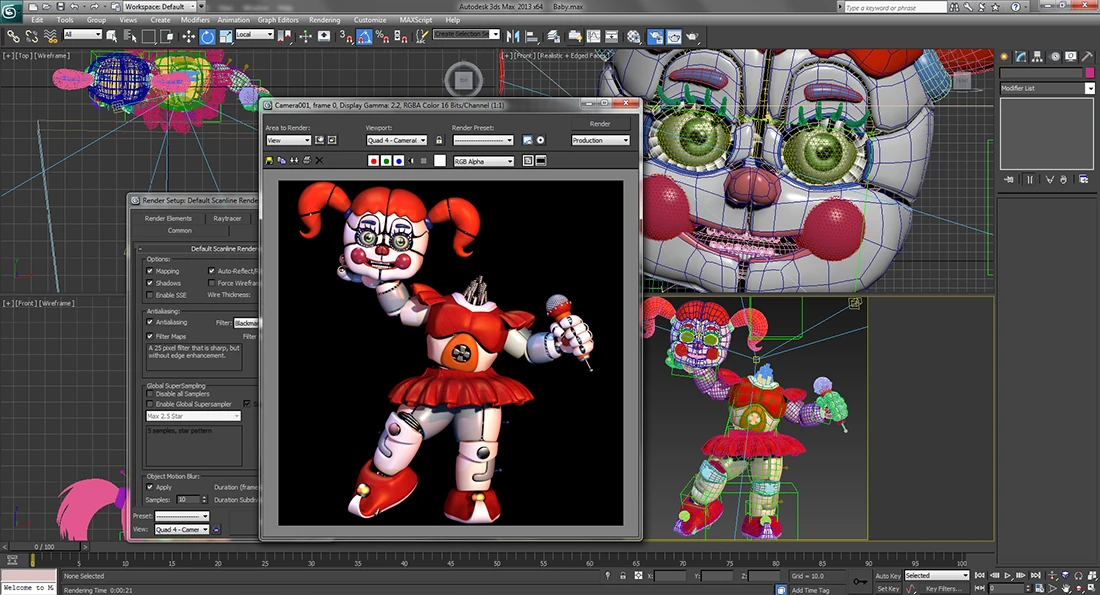Expand the RGB Alpha channel dropdown

(484, 161)
